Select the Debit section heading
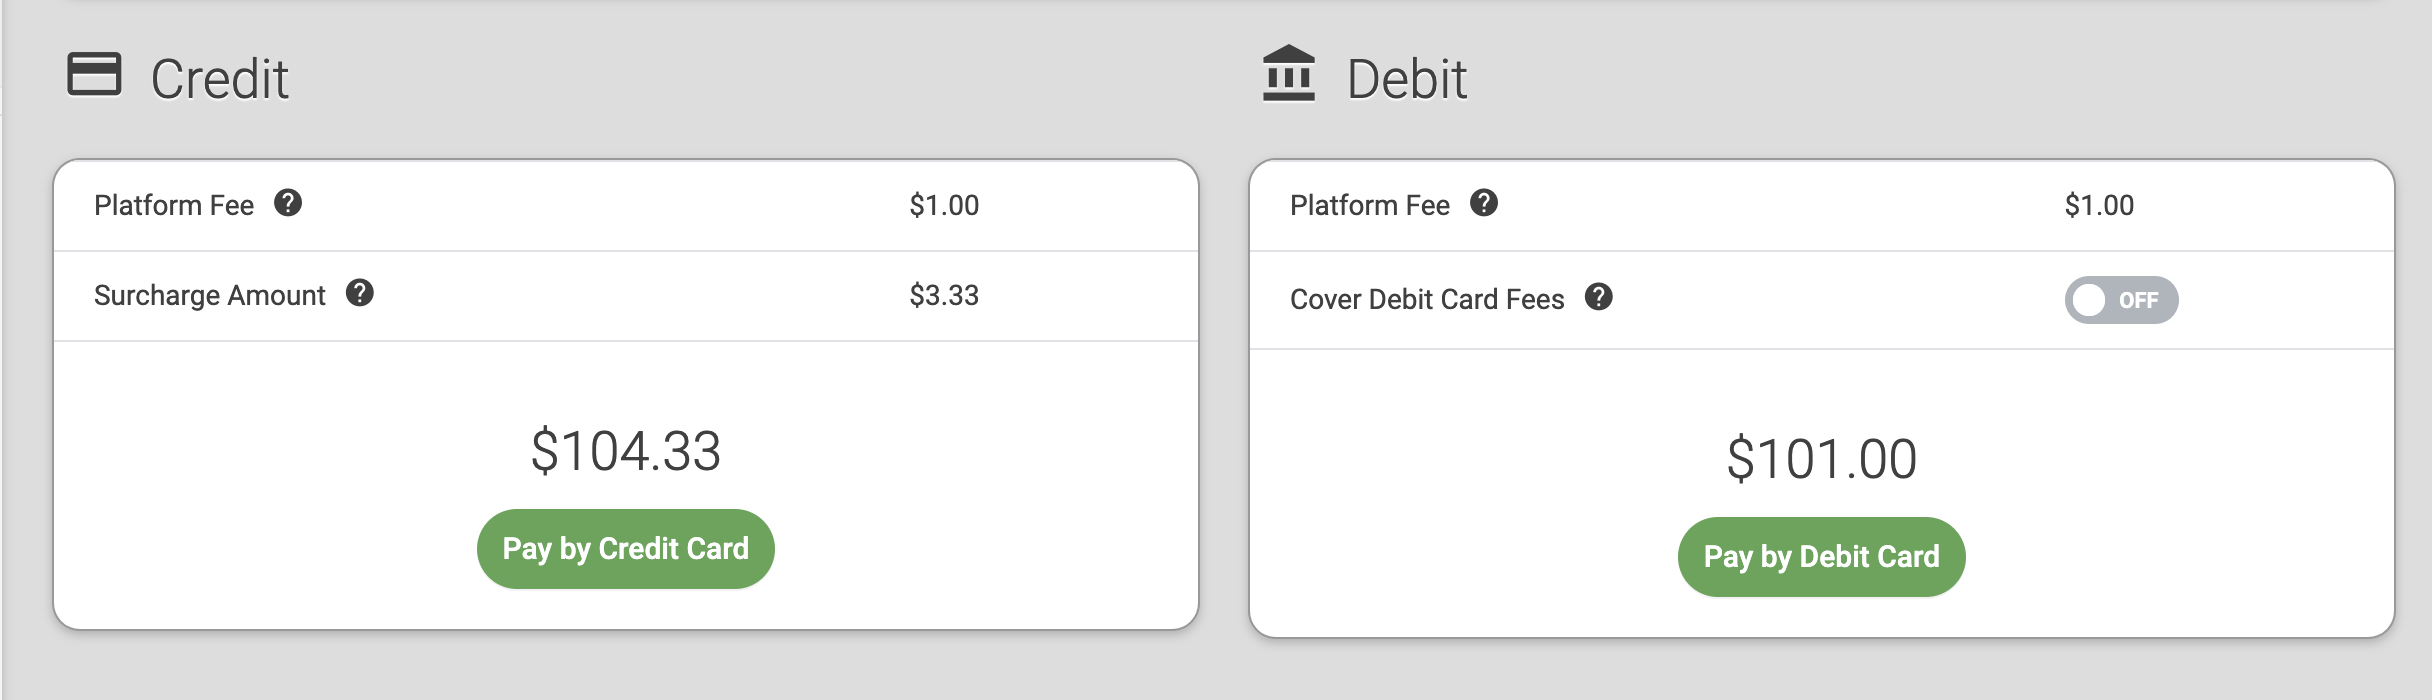Viewport: 2432px width, 700px height. tap(1407, 79)
